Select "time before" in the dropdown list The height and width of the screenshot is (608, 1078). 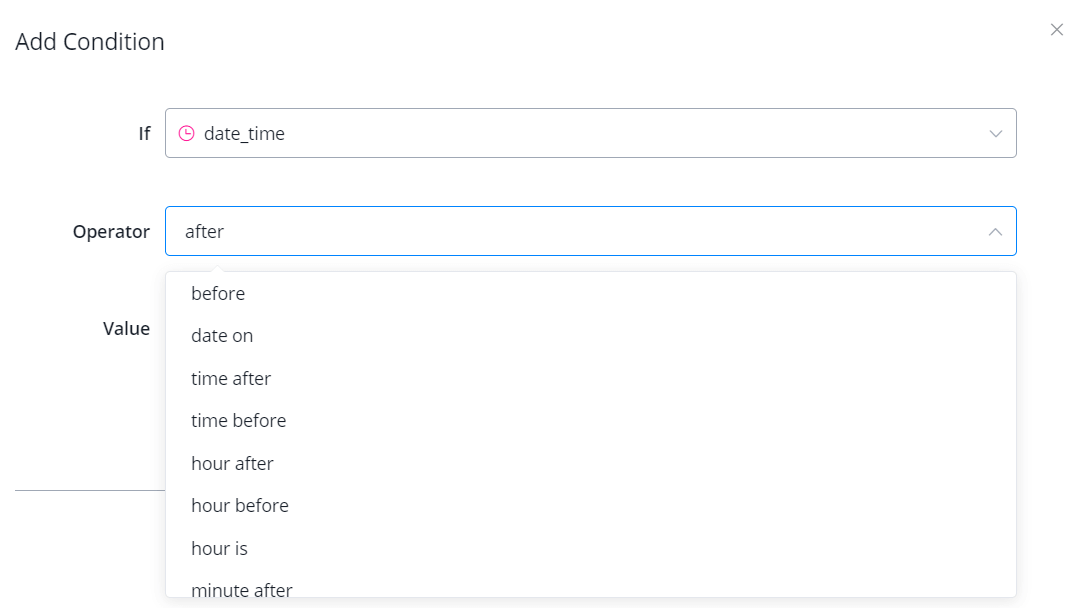238,421
